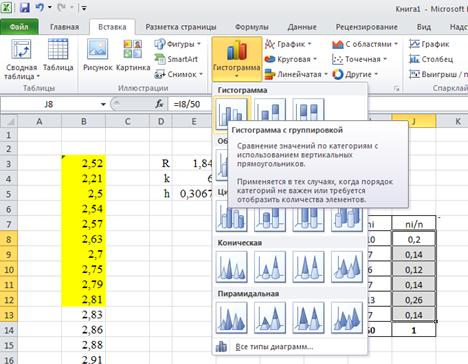Select second cylinder chart type
468x364 pixels.
(x=270, y=220)
